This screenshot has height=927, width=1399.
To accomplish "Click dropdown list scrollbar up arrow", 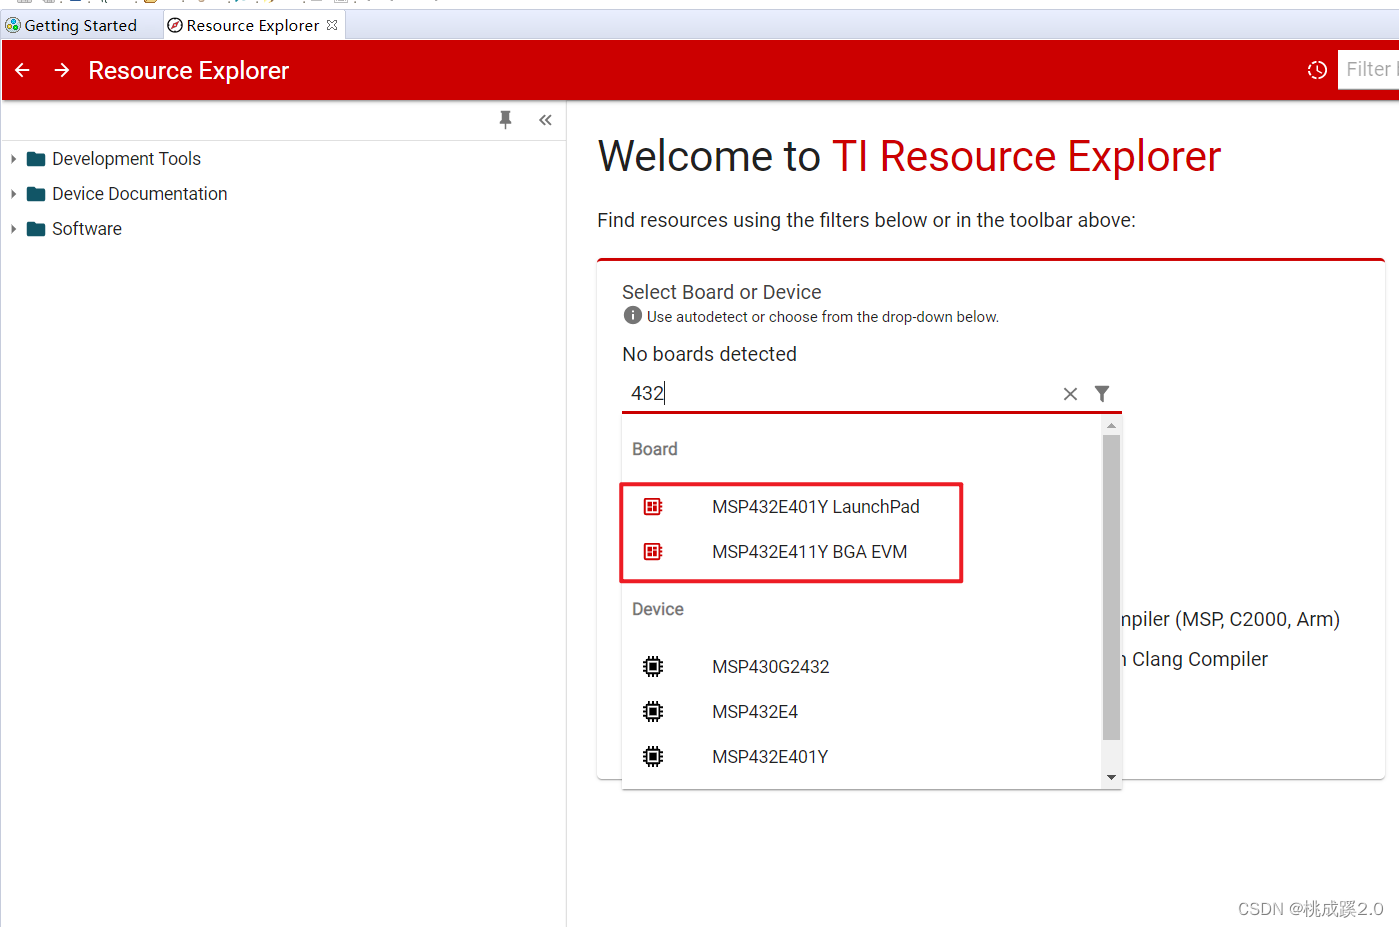I will pos(1111,426).
